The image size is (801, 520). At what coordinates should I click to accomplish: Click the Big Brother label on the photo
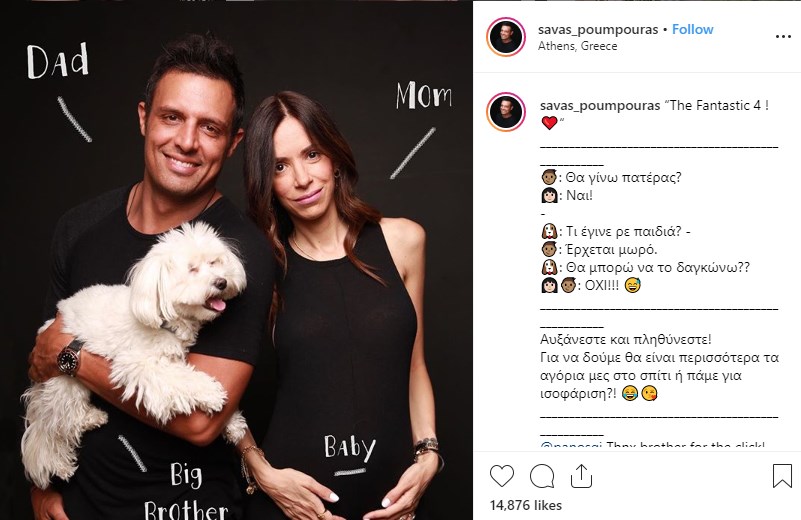point(186,490)
